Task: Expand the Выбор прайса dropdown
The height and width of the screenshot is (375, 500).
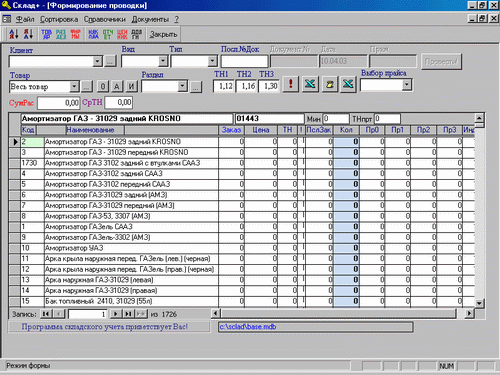Action: 407,85
